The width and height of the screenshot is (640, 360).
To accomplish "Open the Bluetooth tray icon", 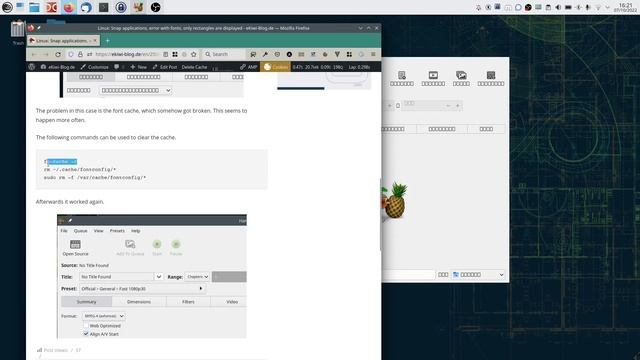I will [x=578, y=7].
